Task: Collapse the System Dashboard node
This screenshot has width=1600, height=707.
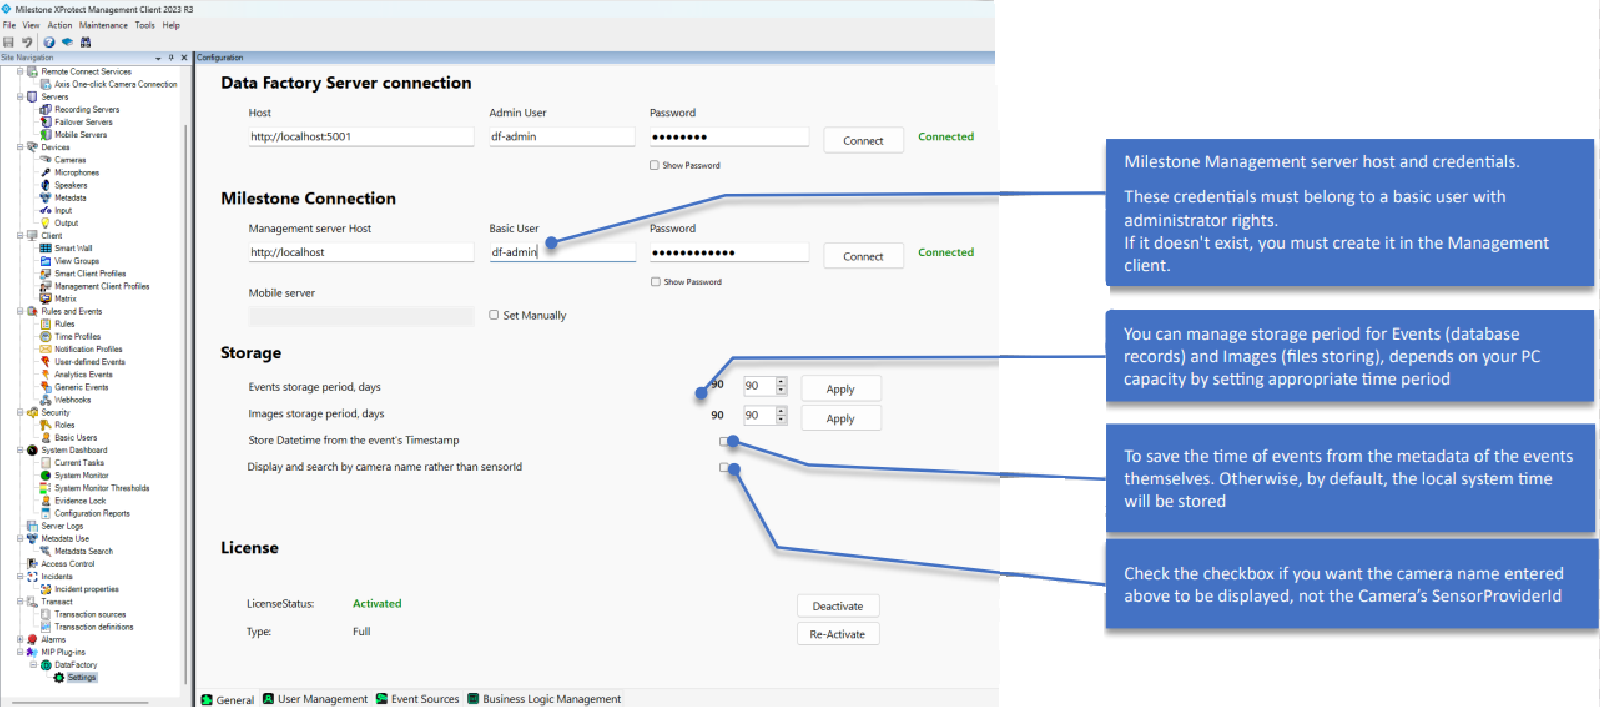Action: pos(20,450)
